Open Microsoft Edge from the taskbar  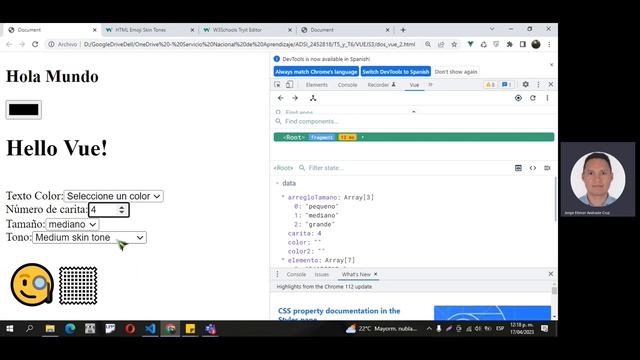point(70,329)
